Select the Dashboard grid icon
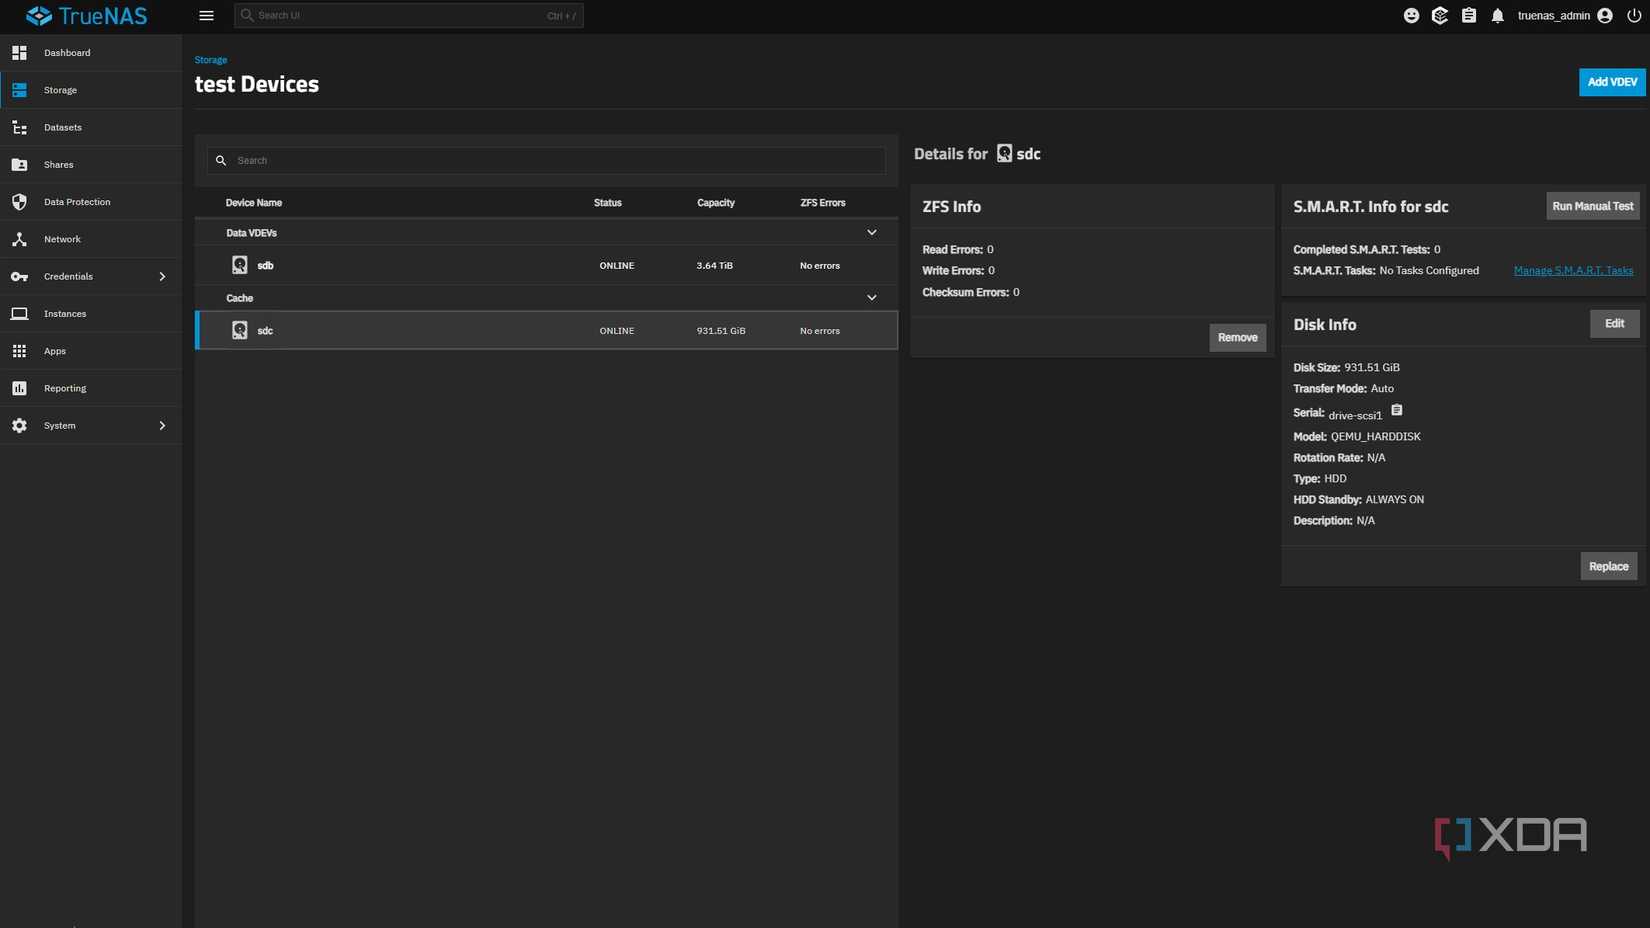The image size is (1650, 928). pos(19,52)
